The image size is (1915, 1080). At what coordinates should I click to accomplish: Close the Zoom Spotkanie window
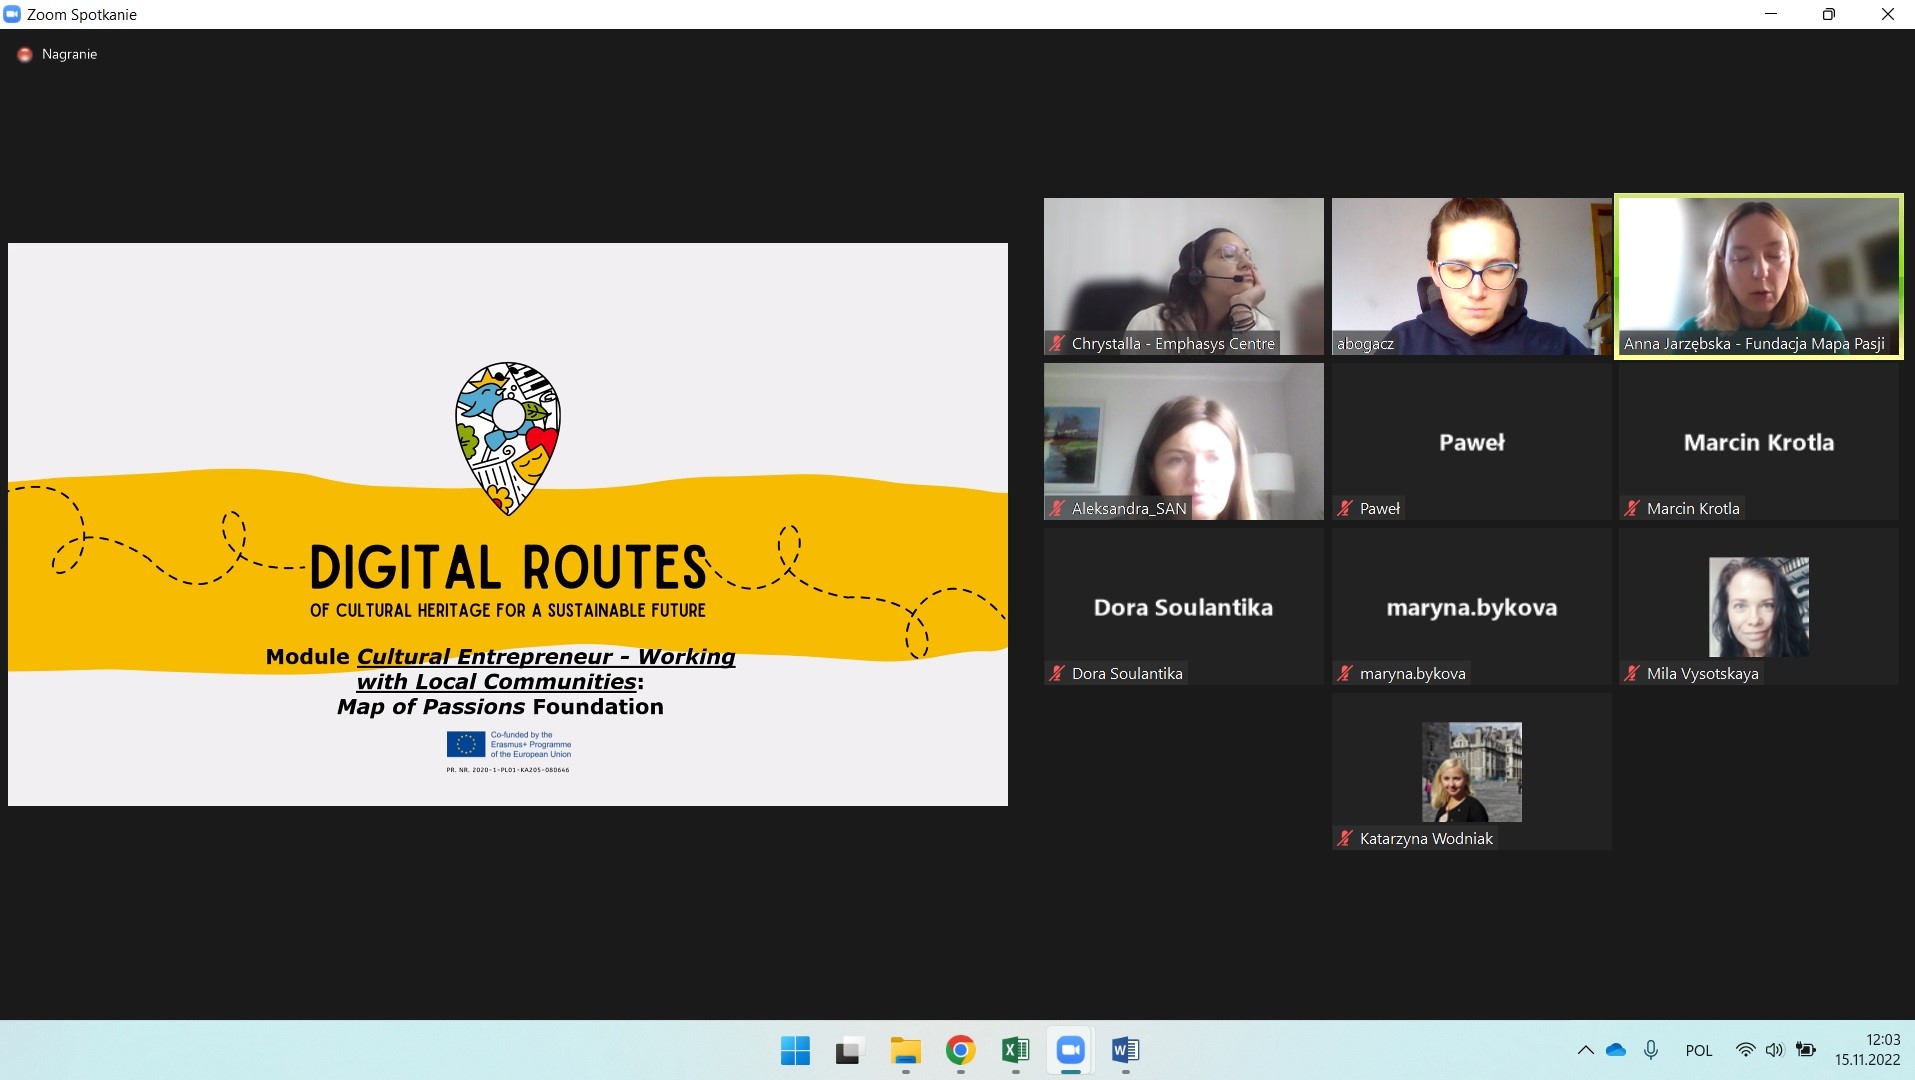(x=1888, y=14)
